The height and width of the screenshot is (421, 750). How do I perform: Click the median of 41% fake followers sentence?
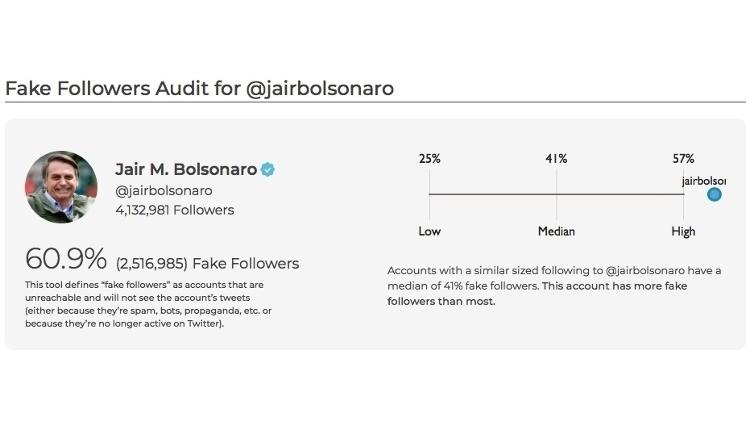(554, 286)
